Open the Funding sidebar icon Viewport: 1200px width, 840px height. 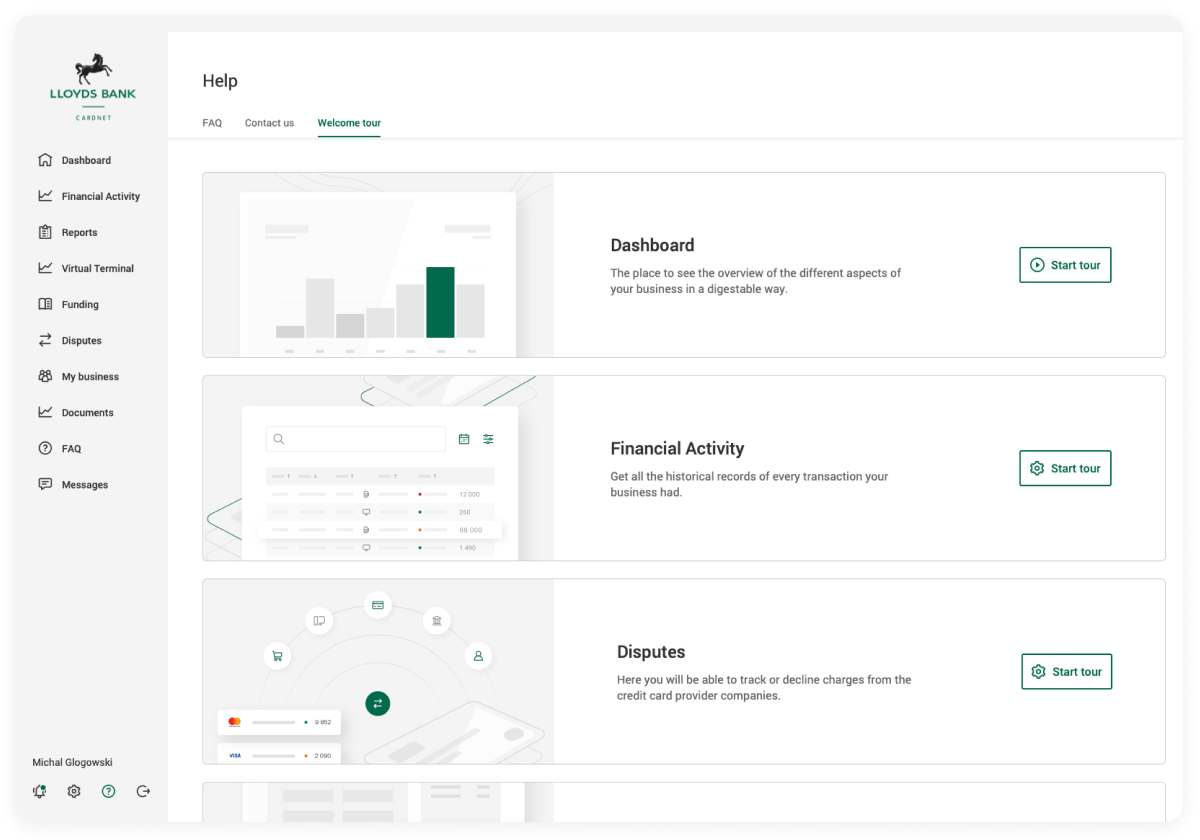tap(45, 304)
